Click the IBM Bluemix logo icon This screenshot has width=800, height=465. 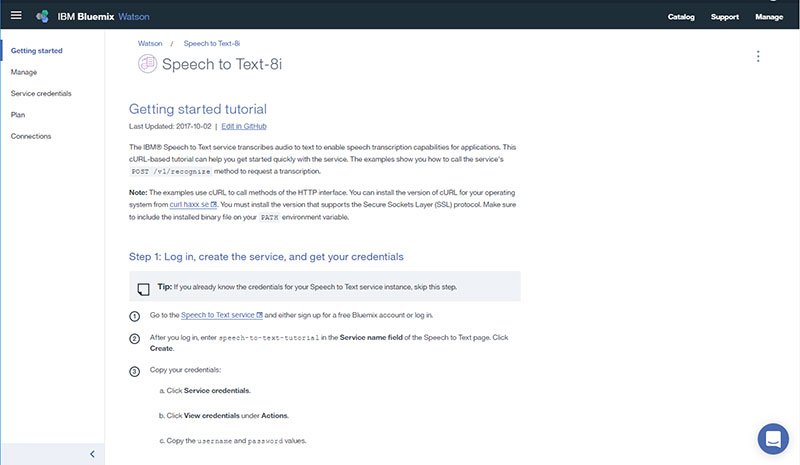click(42, 16)
